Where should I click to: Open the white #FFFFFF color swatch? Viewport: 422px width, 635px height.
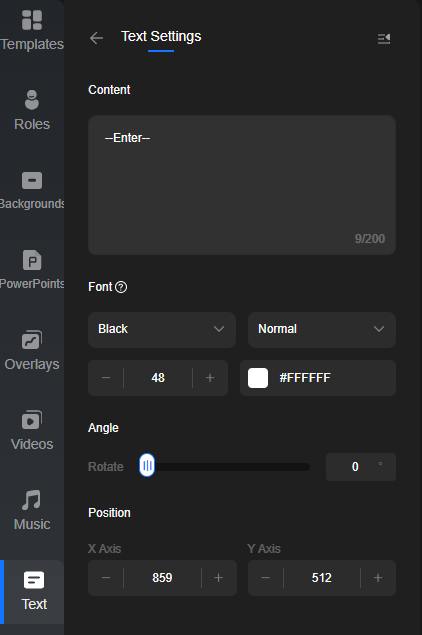258,378
